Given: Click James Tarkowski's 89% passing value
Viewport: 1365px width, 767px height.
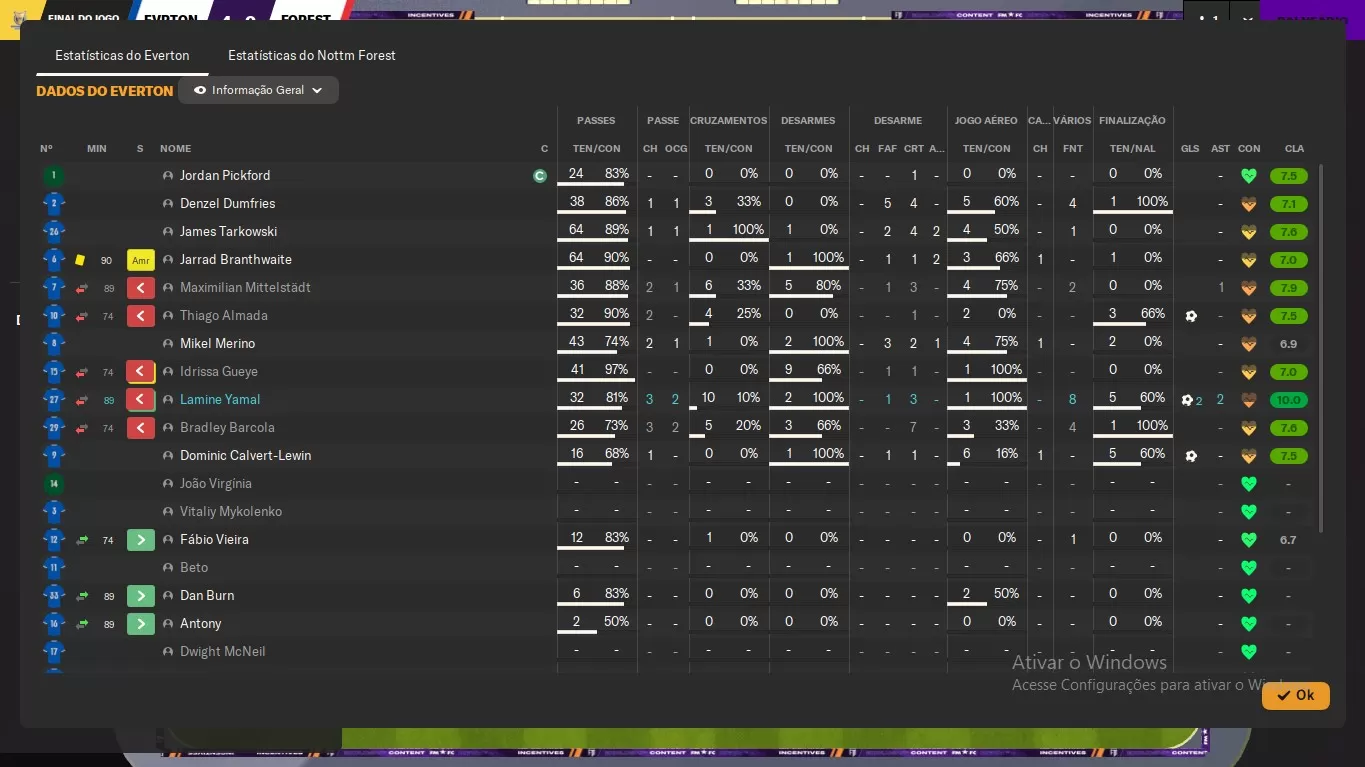Looking at the screenshot, I should pyautogui.click(x=617, y=230).
